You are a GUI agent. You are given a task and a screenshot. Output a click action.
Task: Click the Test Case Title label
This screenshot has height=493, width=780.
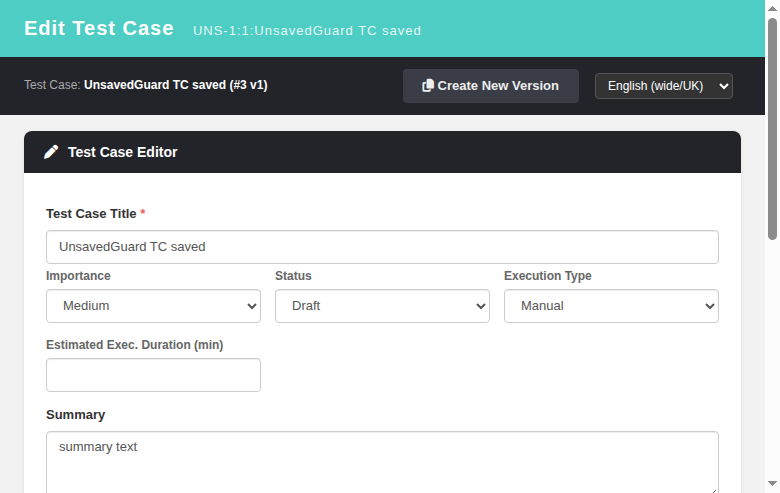(91, 214)
